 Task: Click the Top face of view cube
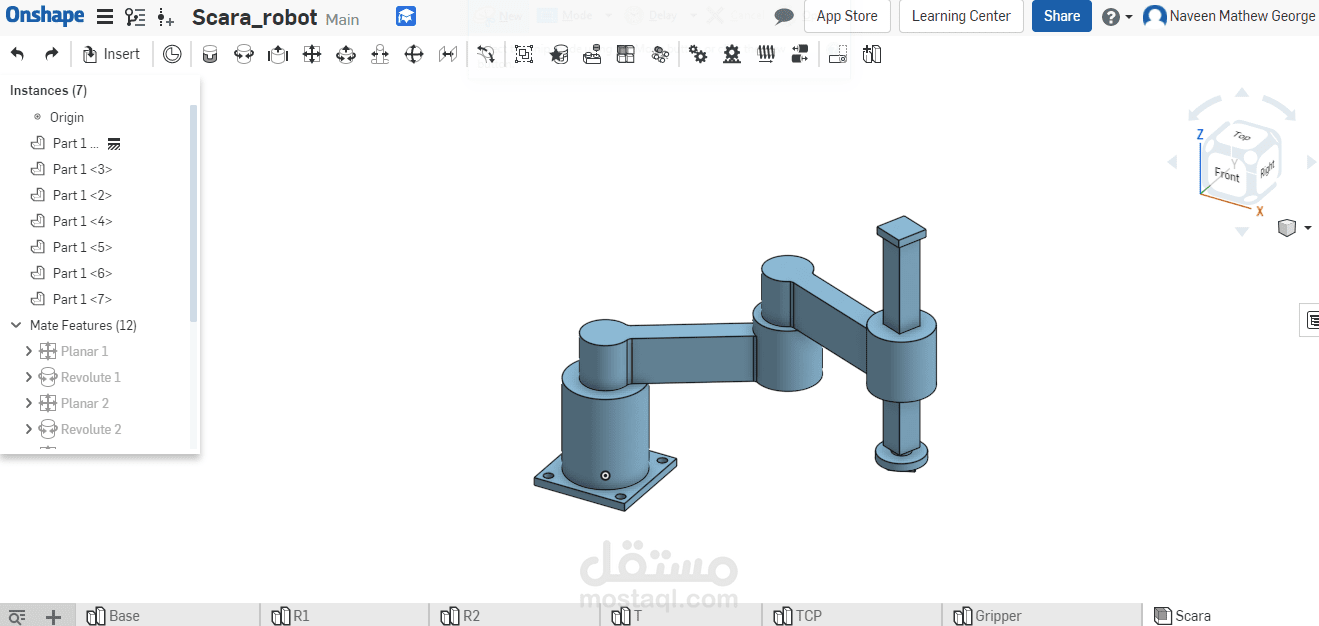click(1241, 135)
